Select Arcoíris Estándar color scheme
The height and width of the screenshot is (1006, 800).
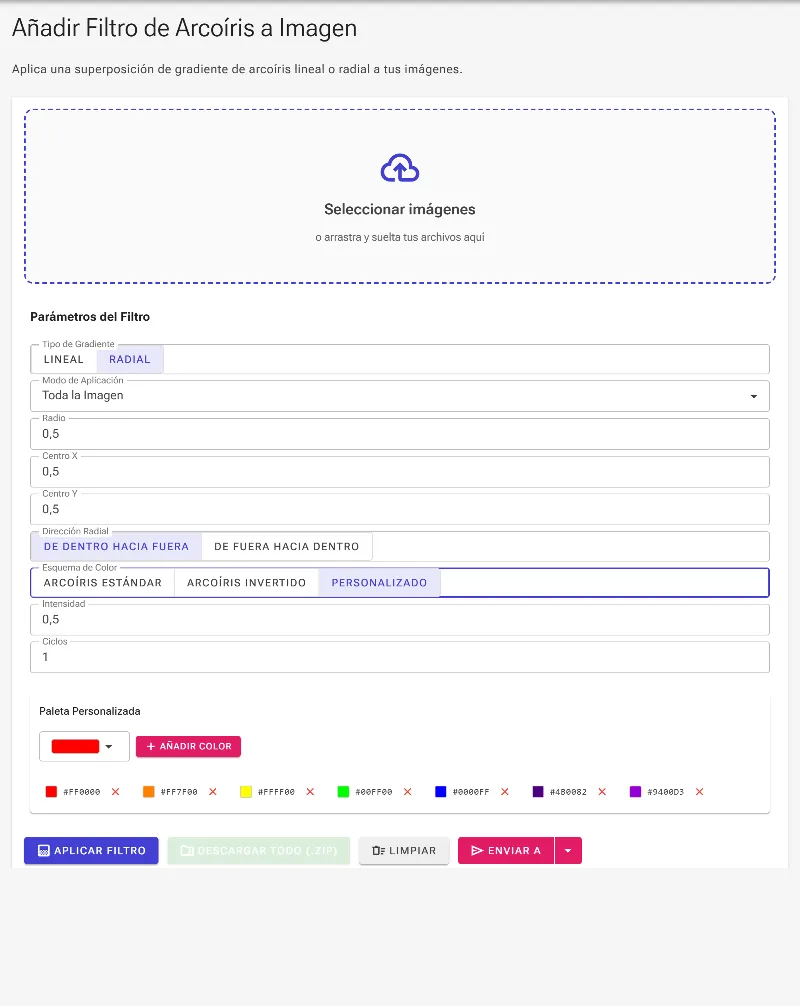click(x=103, y=583)
